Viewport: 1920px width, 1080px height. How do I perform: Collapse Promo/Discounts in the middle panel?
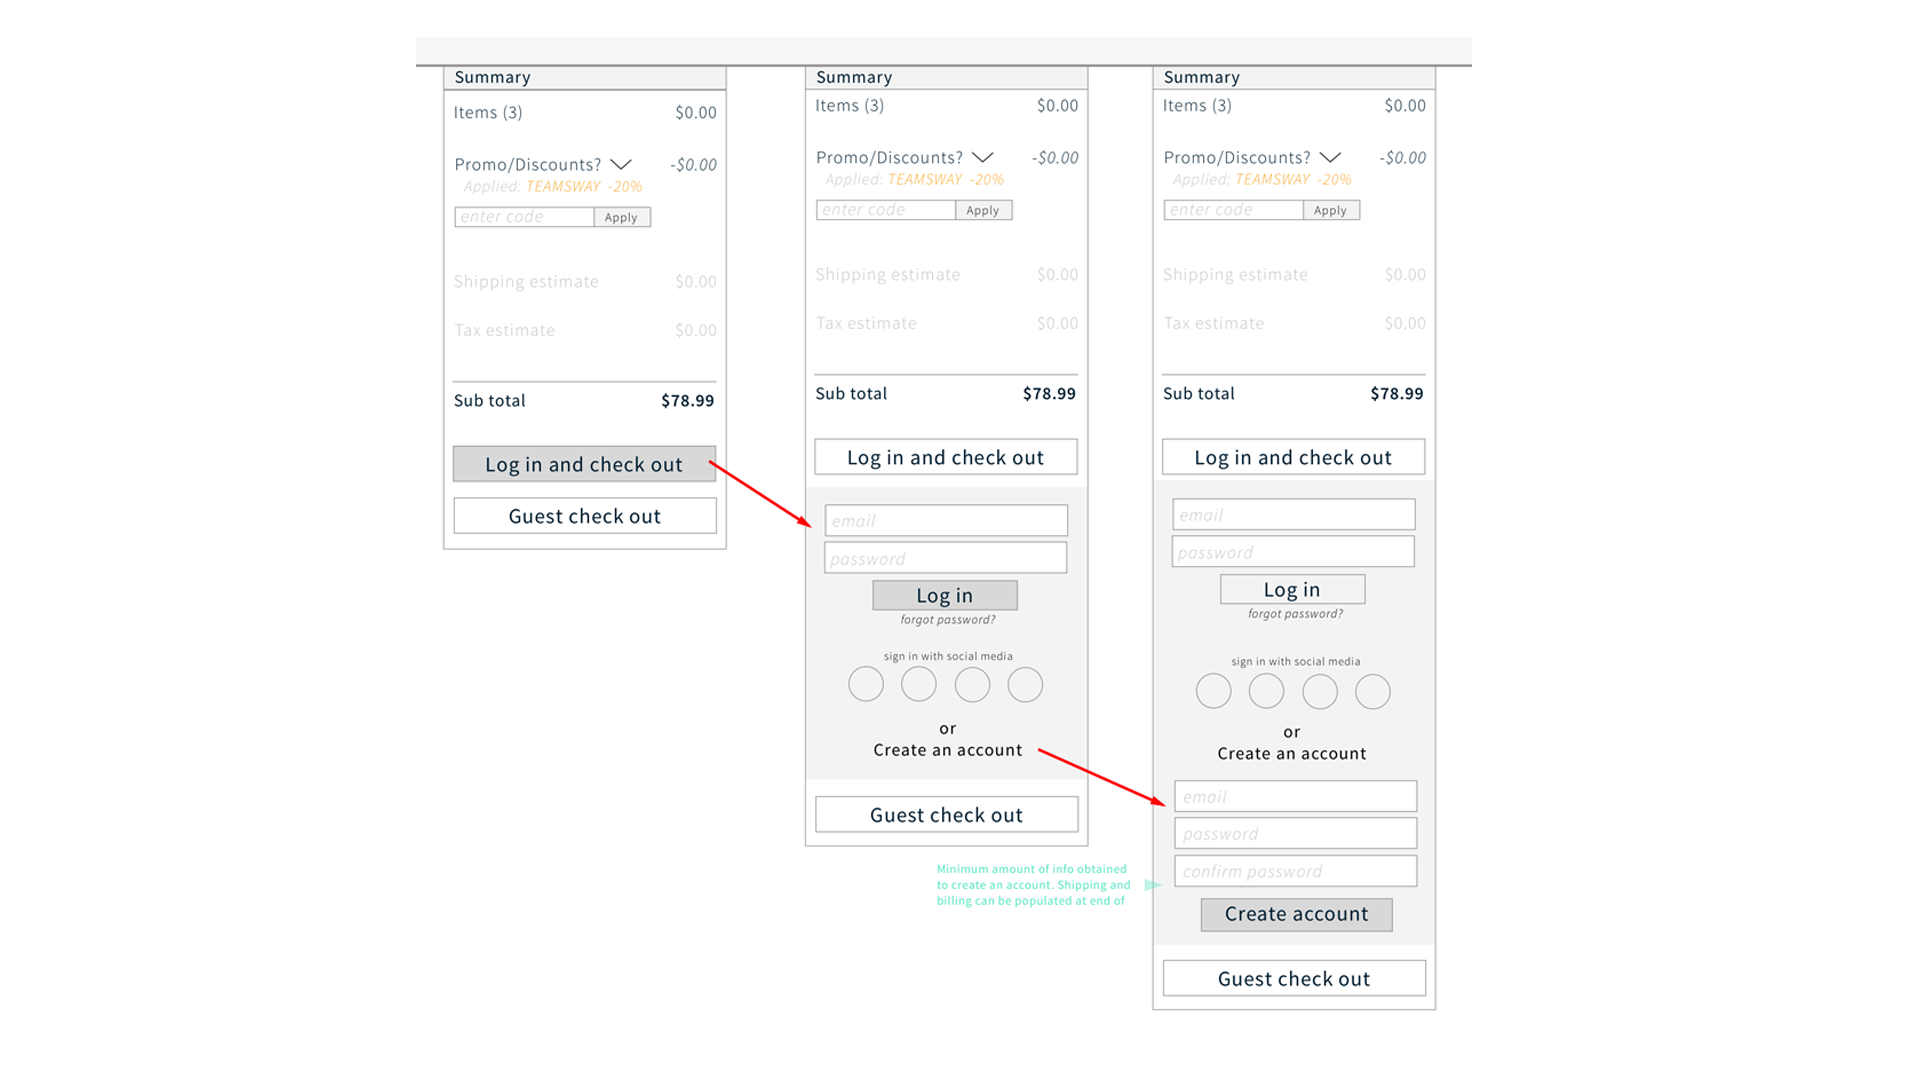[982, 157]
